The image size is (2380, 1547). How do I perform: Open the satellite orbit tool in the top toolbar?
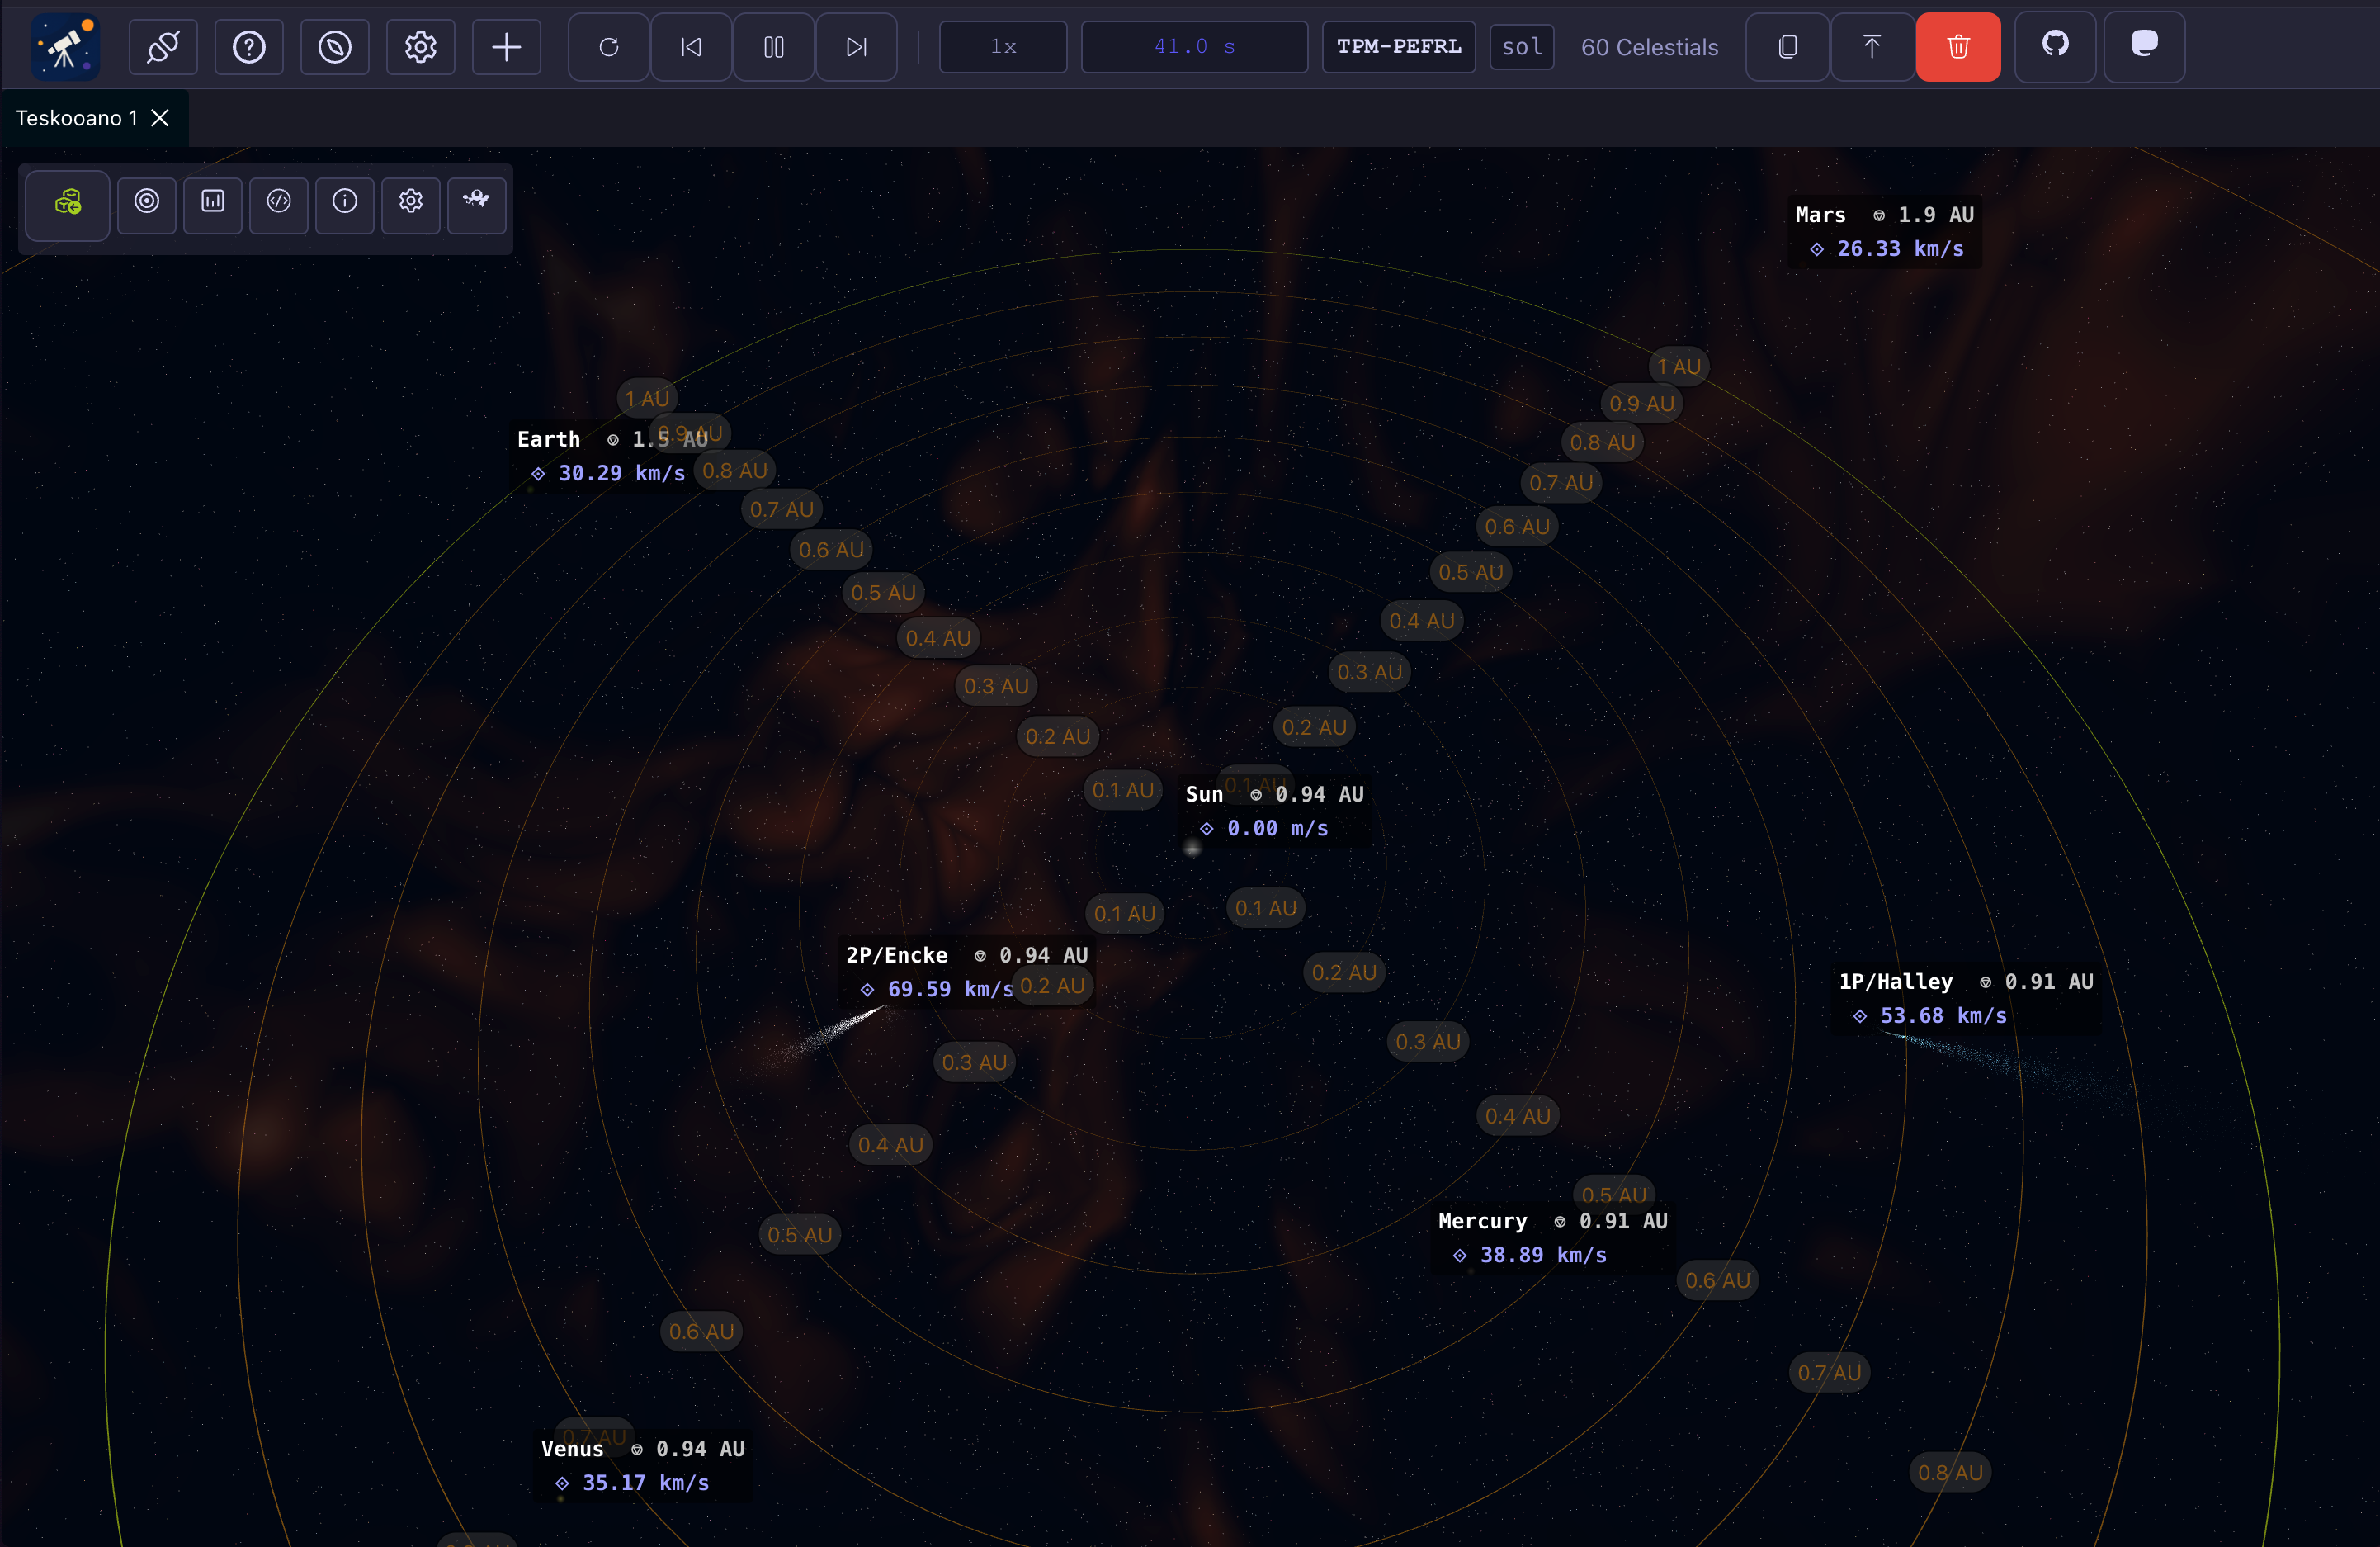(x=163, y=47)
